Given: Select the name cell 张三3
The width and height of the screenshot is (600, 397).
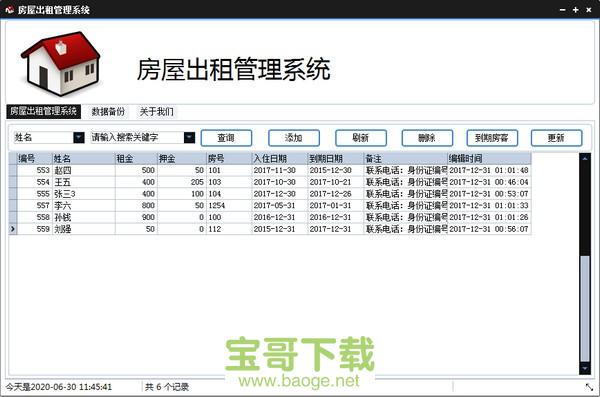Looking at the screenshot, I should click(83, 194).
